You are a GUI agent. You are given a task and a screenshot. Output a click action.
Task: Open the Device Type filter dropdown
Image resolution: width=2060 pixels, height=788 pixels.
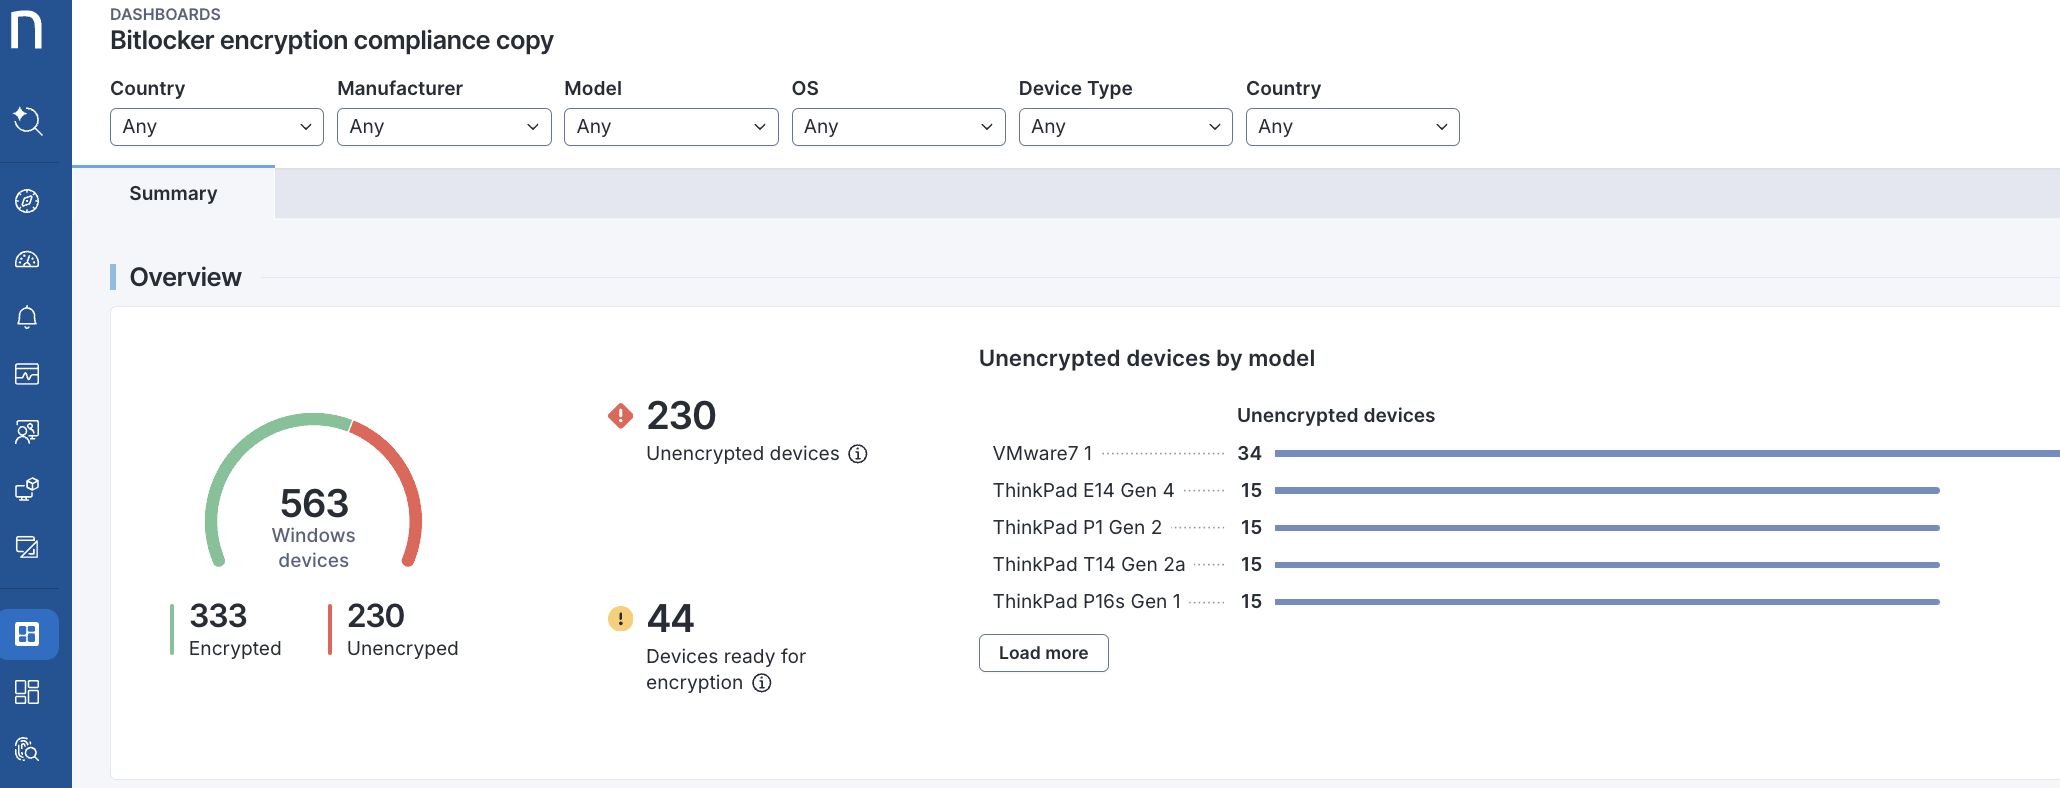1125,127
